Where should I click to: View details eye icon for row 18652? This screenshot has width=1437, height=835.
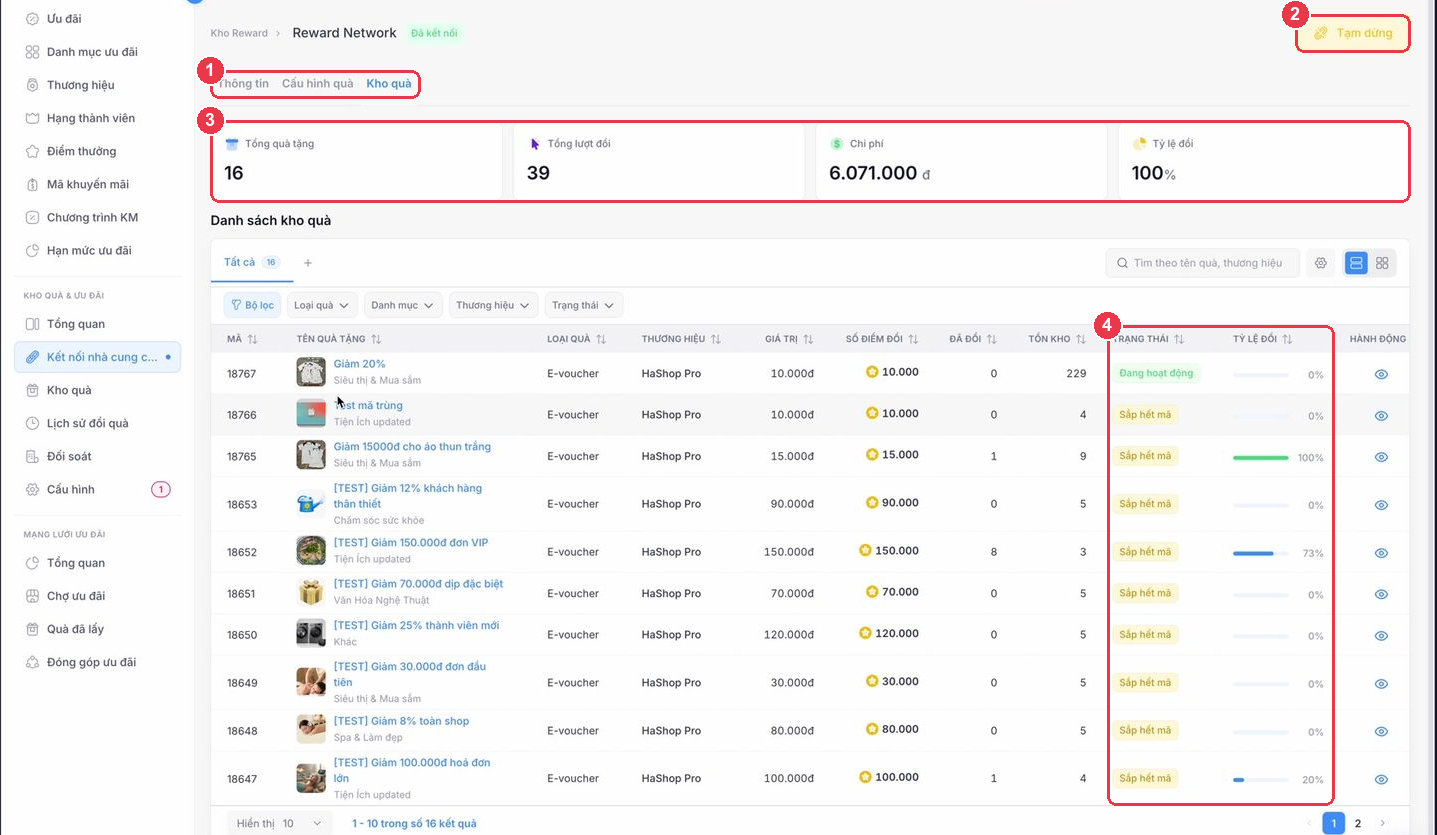(1381, 553)
